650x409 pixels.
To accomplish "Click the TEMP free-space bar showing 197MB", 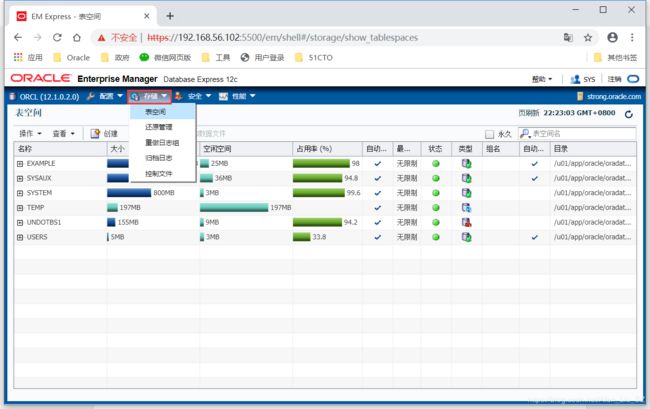I will click(234, 208).
